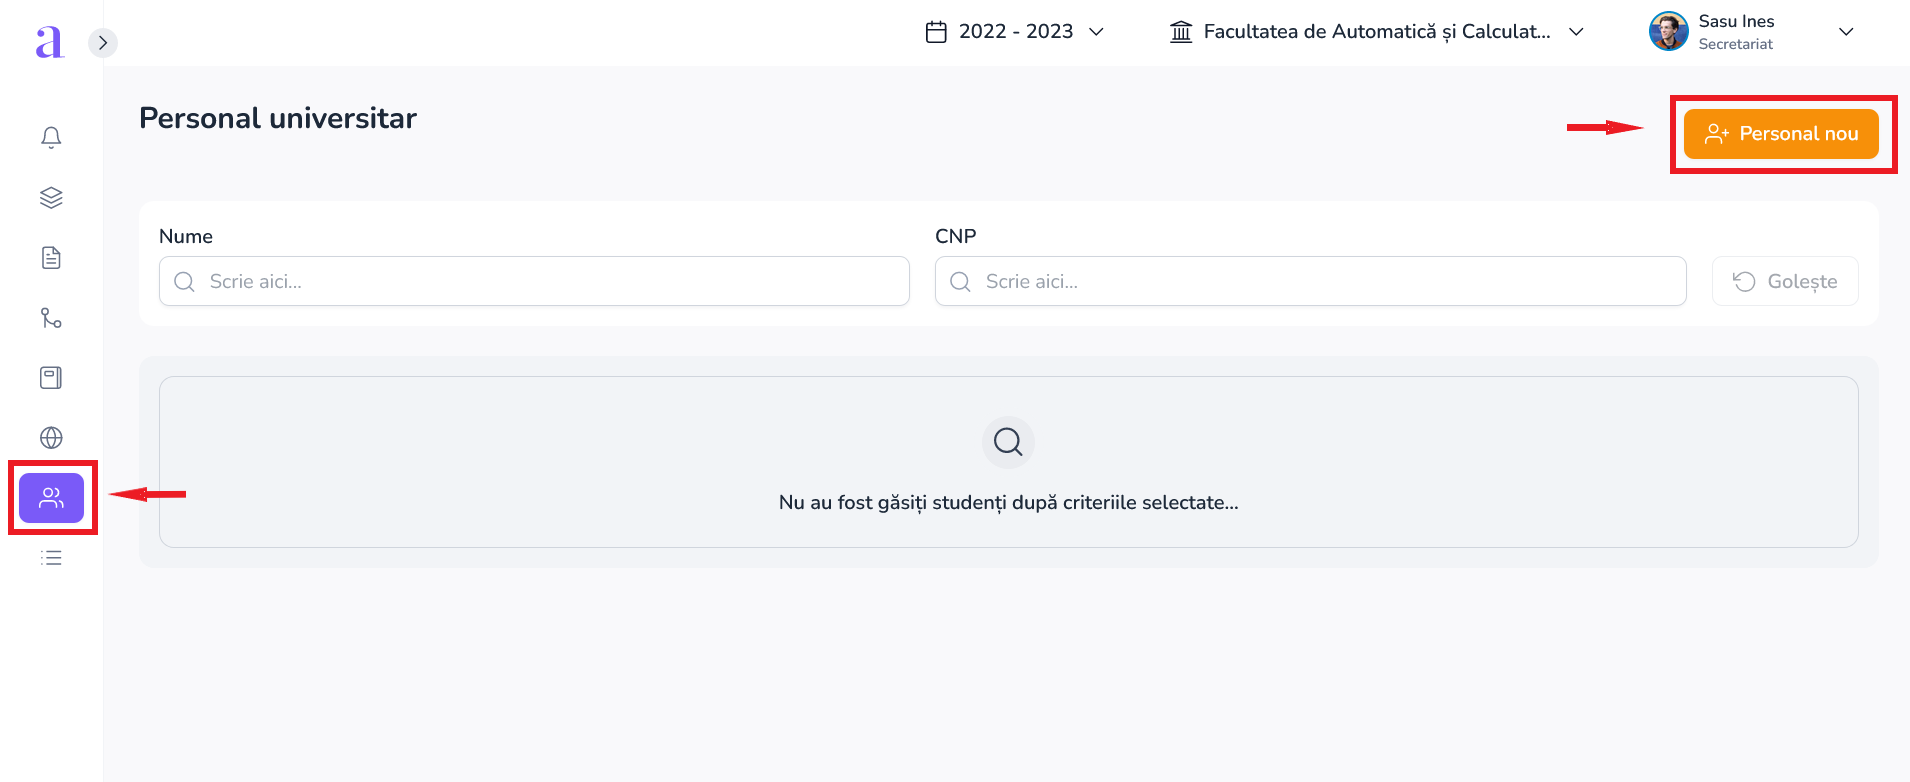Click the Golește reset button
Image resolution: width=1910 pixels, height=782 pixels.
coord(1785,281)
